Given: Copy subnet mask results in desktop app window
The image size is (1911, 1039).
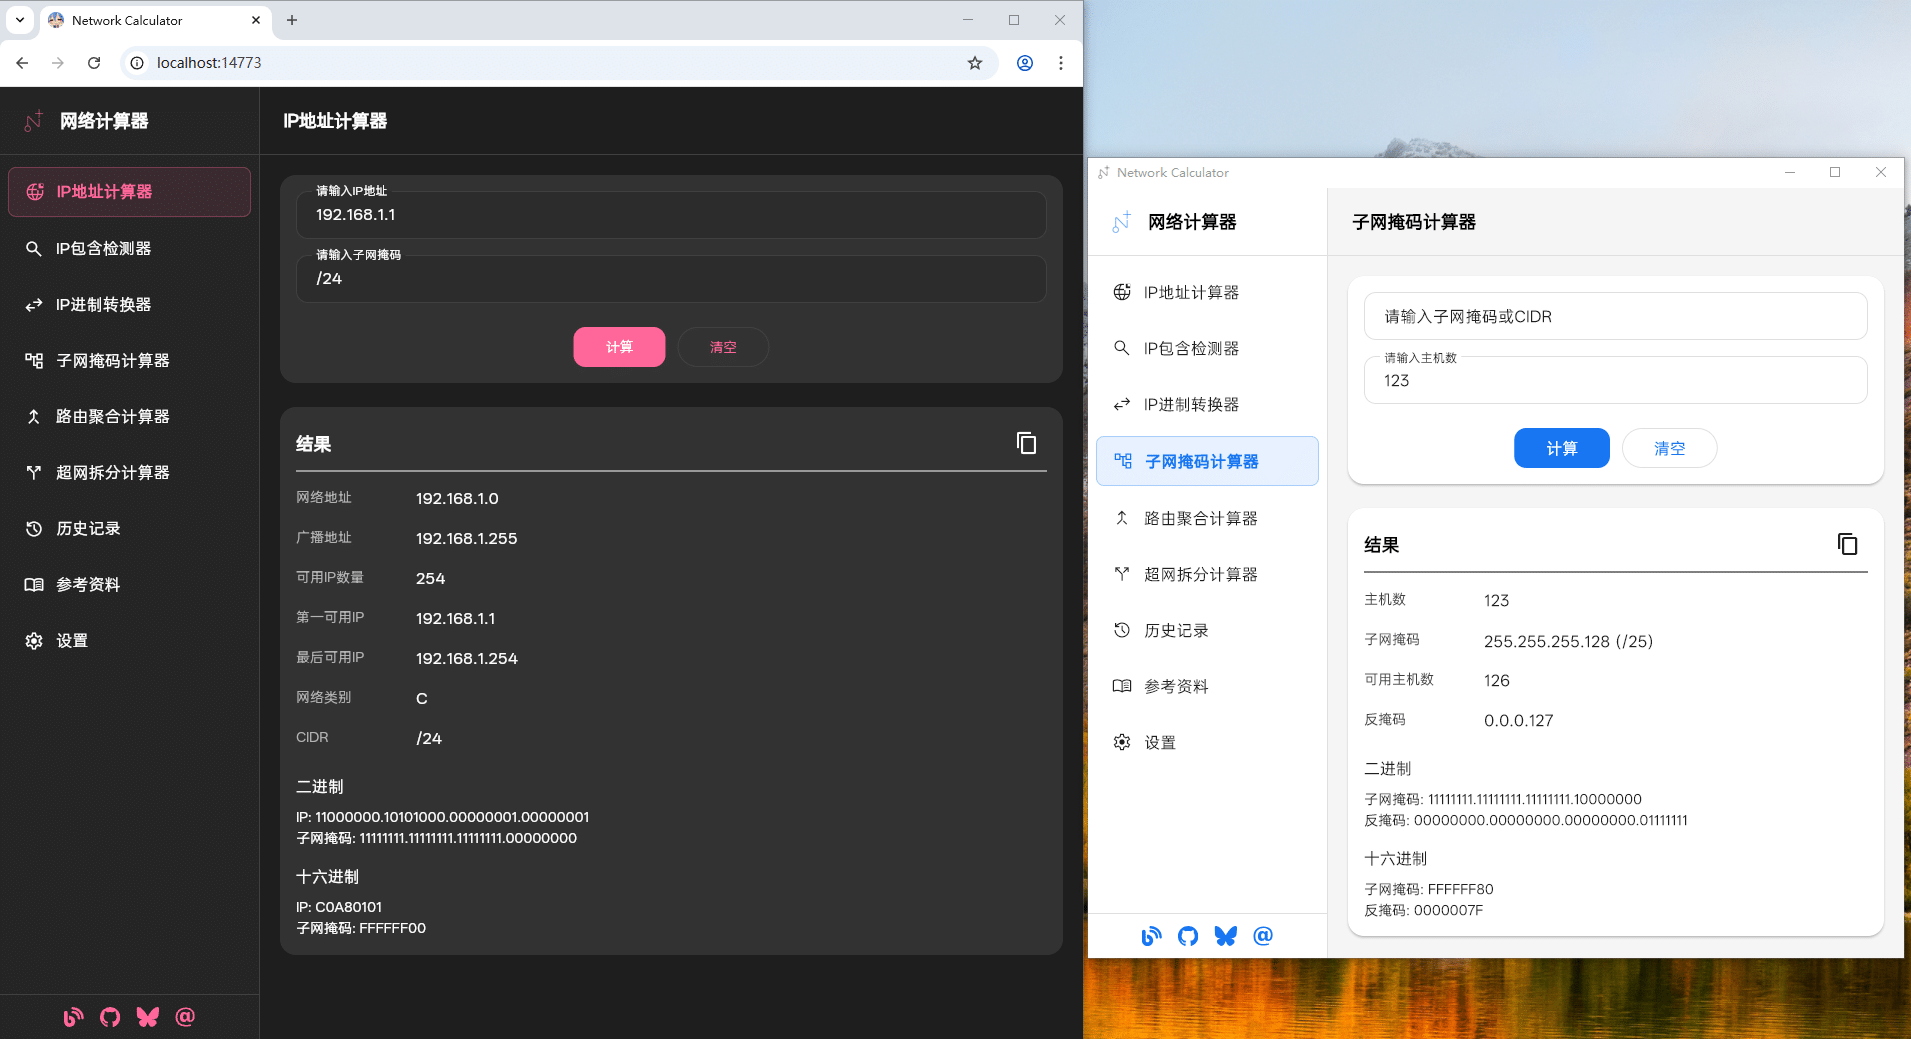Looking at the screenshot, I should click(x=1847, y=544).
